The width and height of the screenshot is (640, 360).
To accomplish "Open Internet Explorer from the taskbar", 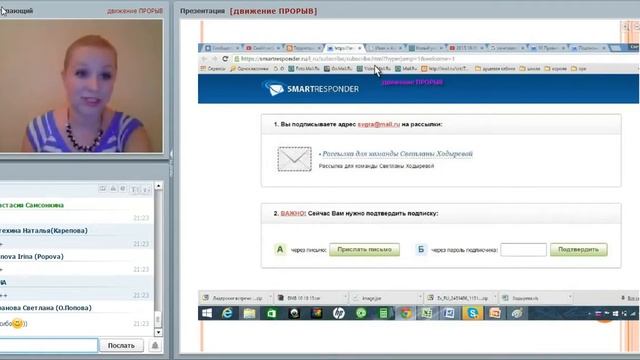I will (x=227, y=313).
